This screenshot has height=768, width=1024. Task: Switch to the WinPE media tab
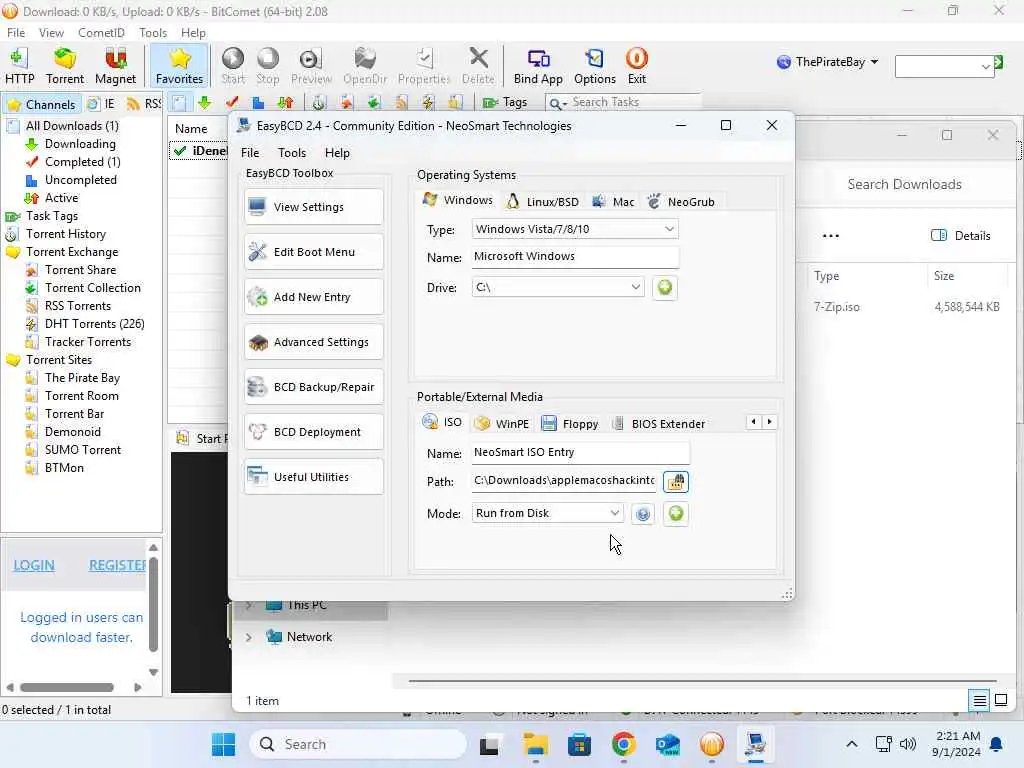coord(502,424)
